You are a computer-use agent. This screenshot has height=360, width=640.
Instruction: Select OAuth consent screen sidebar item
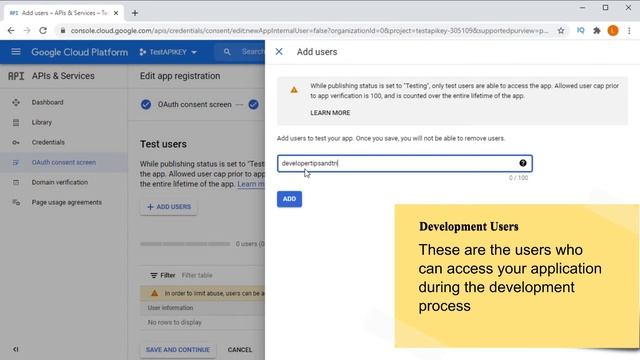tap(64, 162)
